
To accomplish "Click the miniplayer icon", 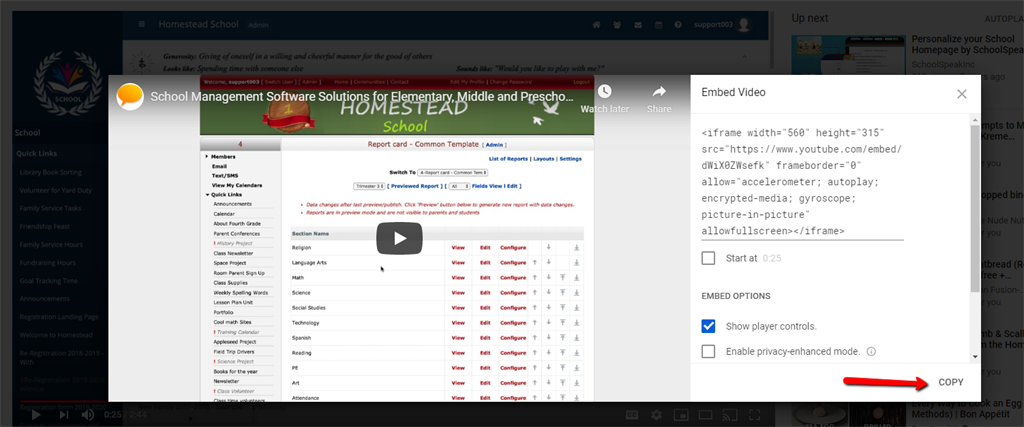I will 680,415.
